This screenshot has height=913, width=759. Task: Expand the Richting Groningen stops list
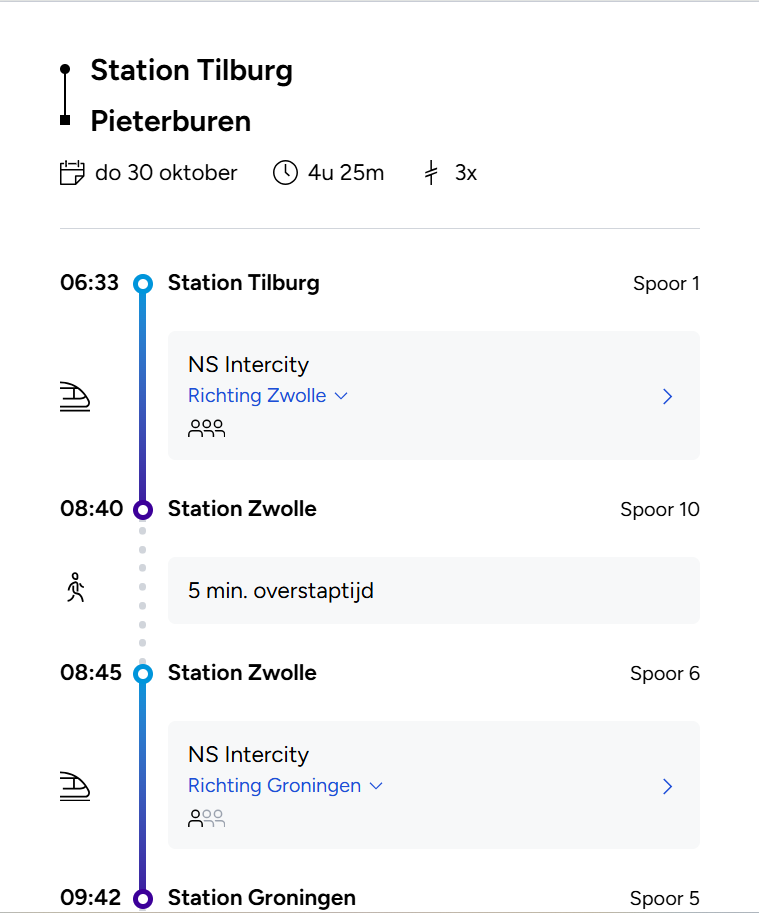(285, 786)
